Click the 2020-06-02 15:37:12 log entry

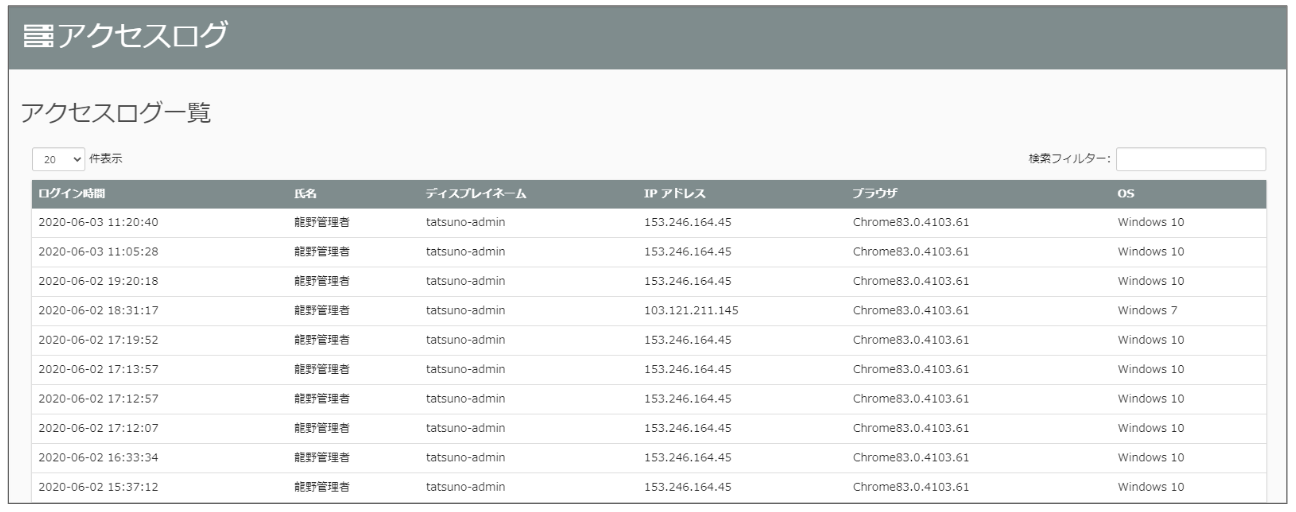click(x=100, y=487)
